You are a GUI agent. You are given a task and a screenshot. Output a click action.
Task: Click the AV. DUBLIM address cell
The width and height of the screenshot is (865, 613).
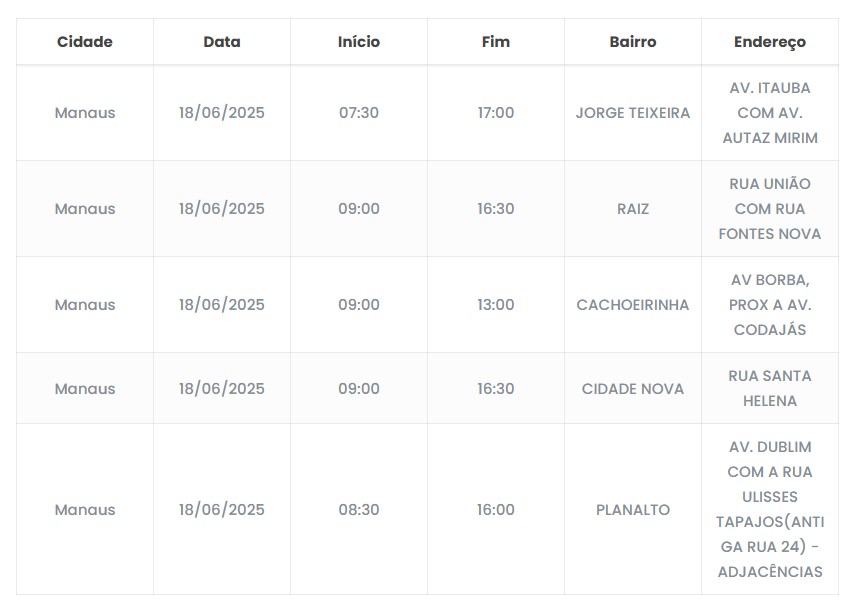click(x=770, y=510)
